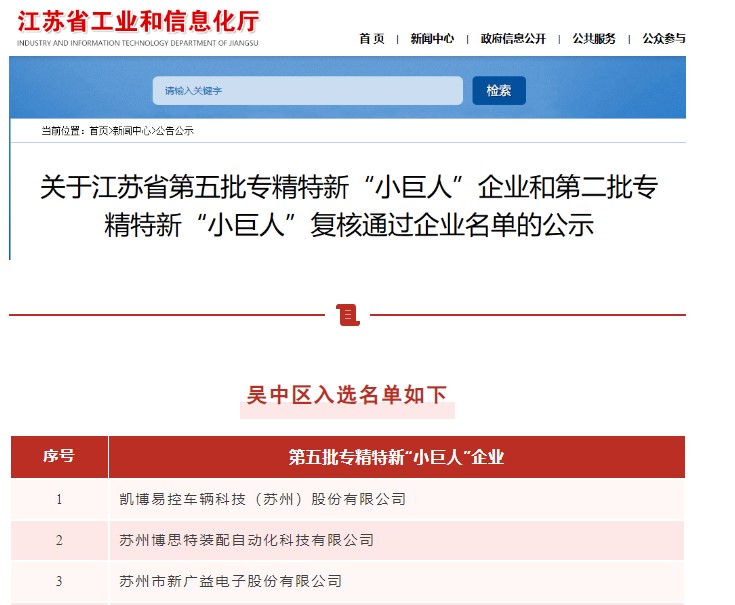Screen dimensions: 735x605
Task: Click the heading 吴中区入选名单如下
Action: coord(347,395)
